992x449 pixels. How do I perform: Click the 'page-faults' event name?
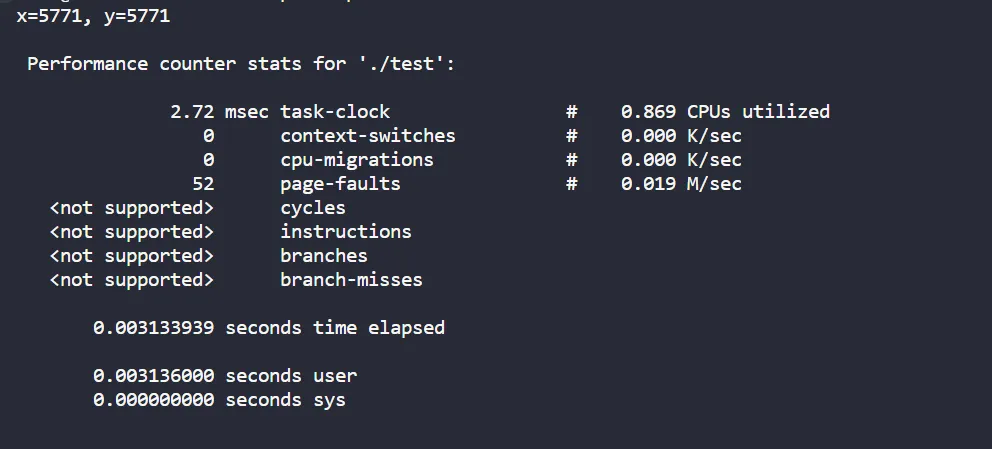pyautogui.click(x=340, y=184)
